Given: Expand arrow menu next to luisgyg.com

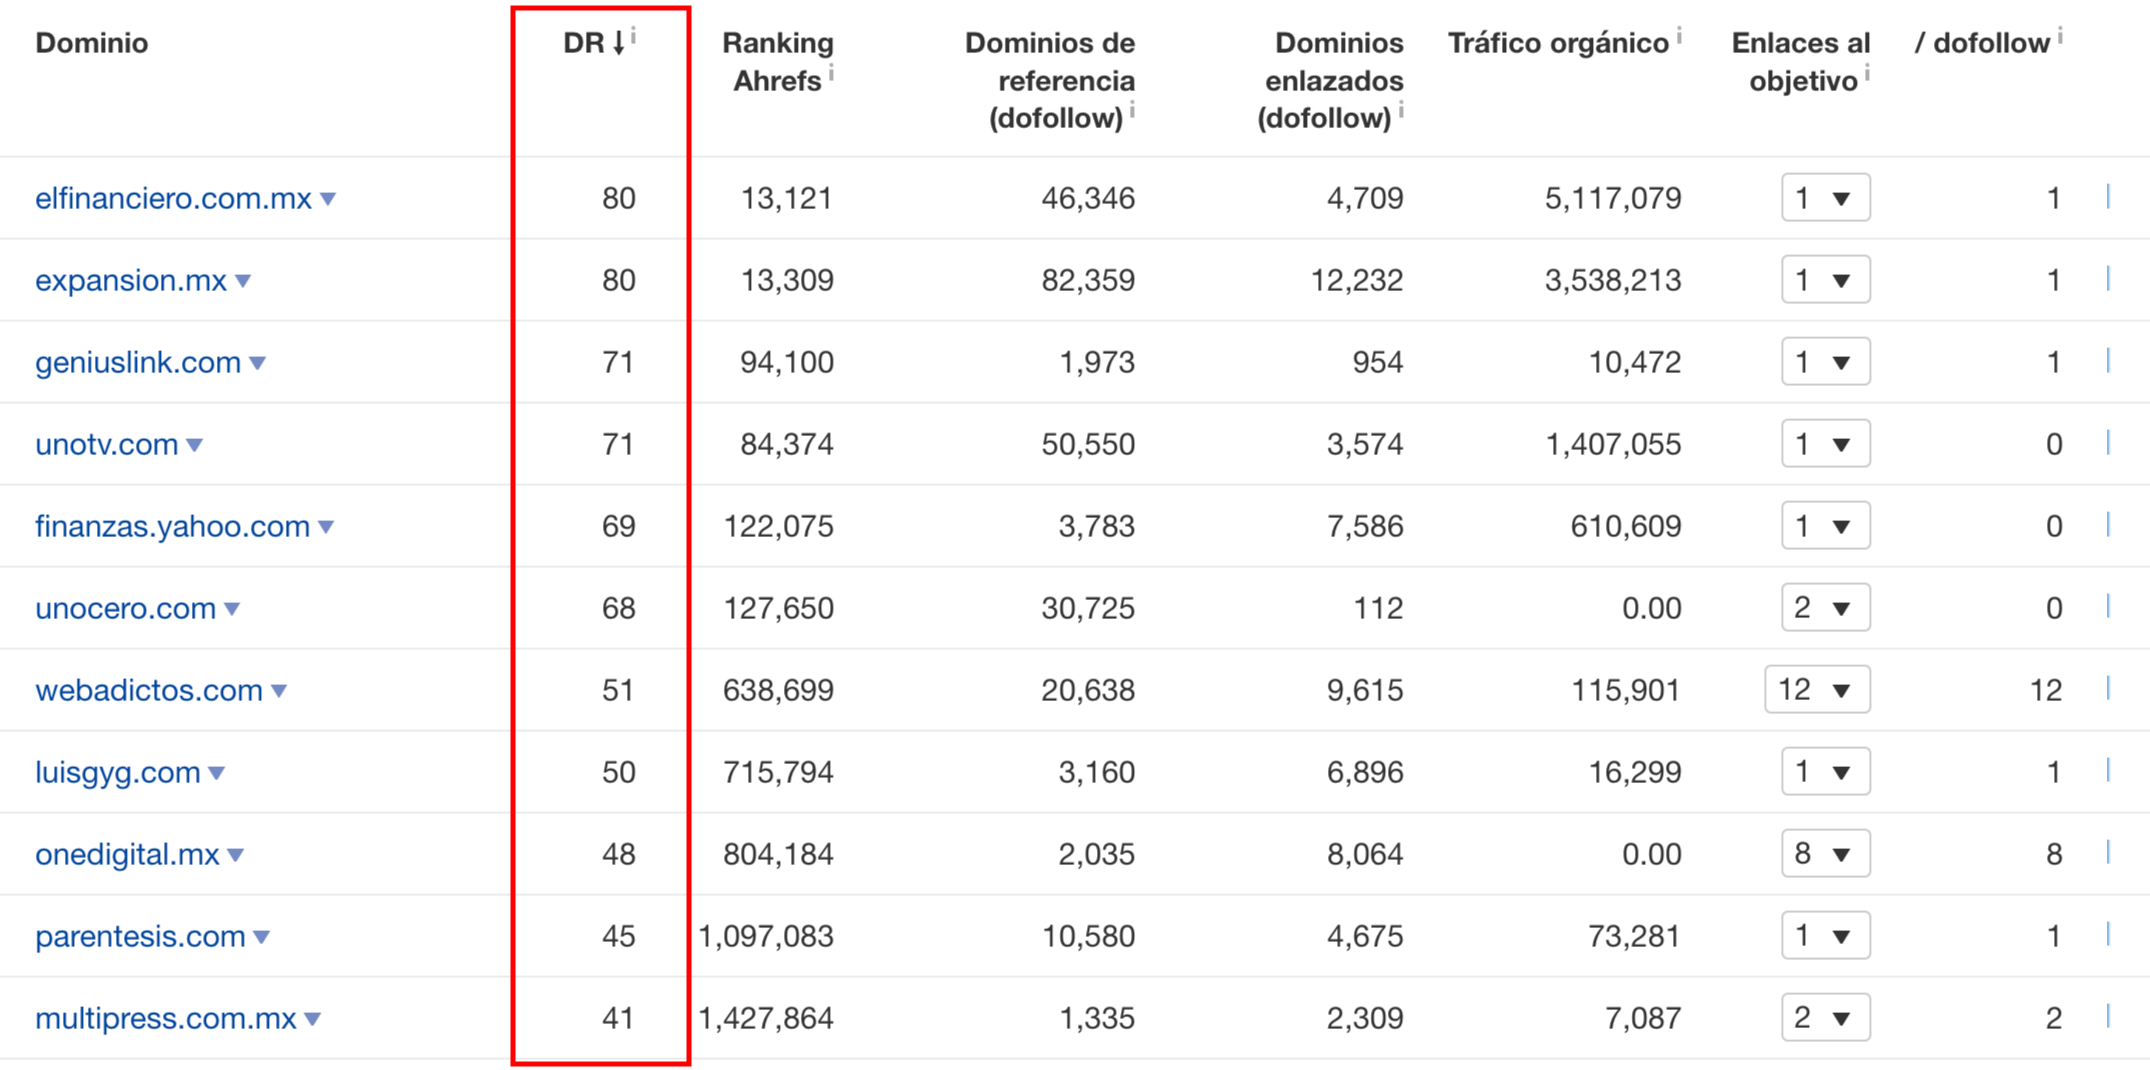Looking at the screenshot, I should click(x=217, y=774).
